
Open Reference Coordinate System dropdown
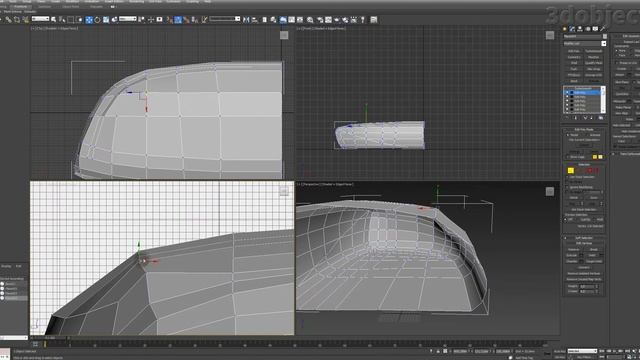(x=127, y=19)
